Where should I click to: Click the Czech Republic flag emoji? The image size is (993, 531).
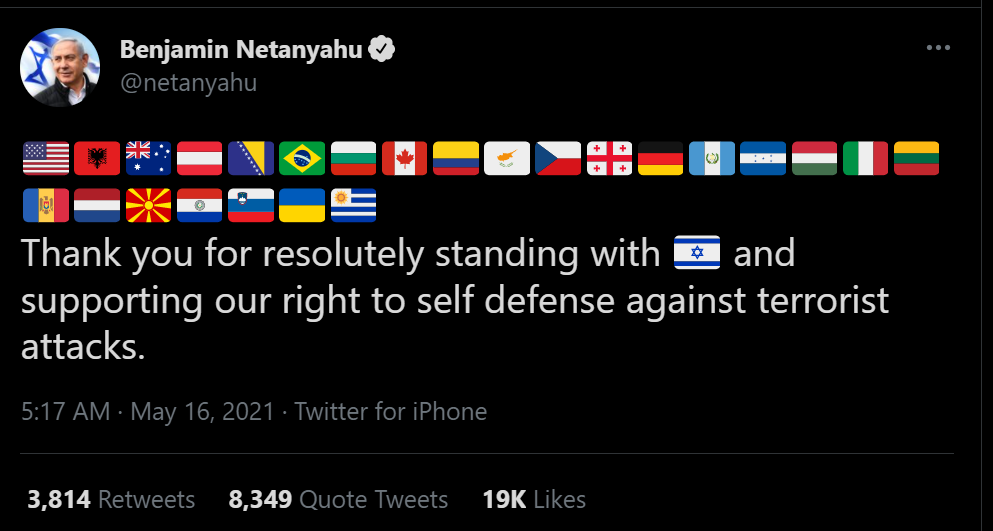(x=558, y=158)
